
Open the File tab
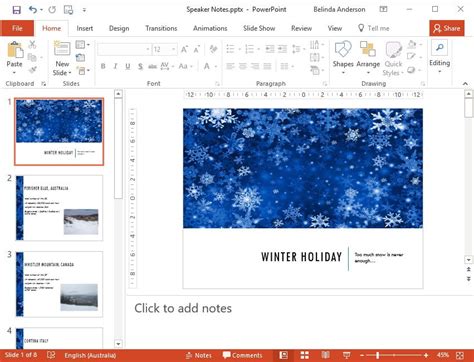point(17,28)
